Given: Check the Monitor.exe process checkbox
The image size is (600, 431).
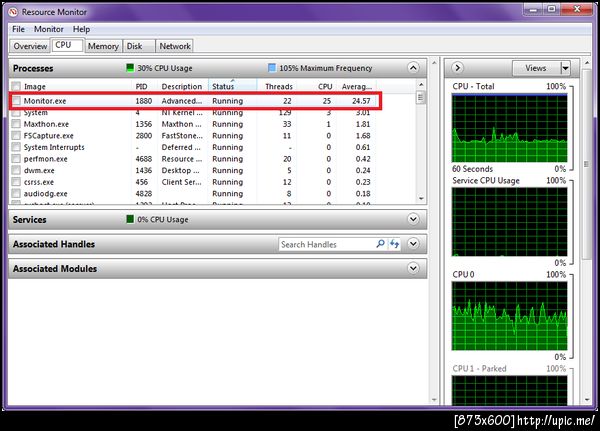Looking at the screenshot, I should click(x=16, y=101).
